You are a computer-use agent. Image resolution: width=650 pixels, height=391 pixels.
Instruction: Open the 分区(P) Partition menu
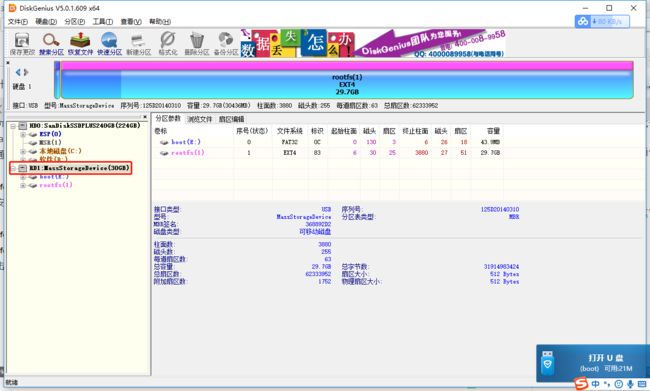[x=75, y=22]
